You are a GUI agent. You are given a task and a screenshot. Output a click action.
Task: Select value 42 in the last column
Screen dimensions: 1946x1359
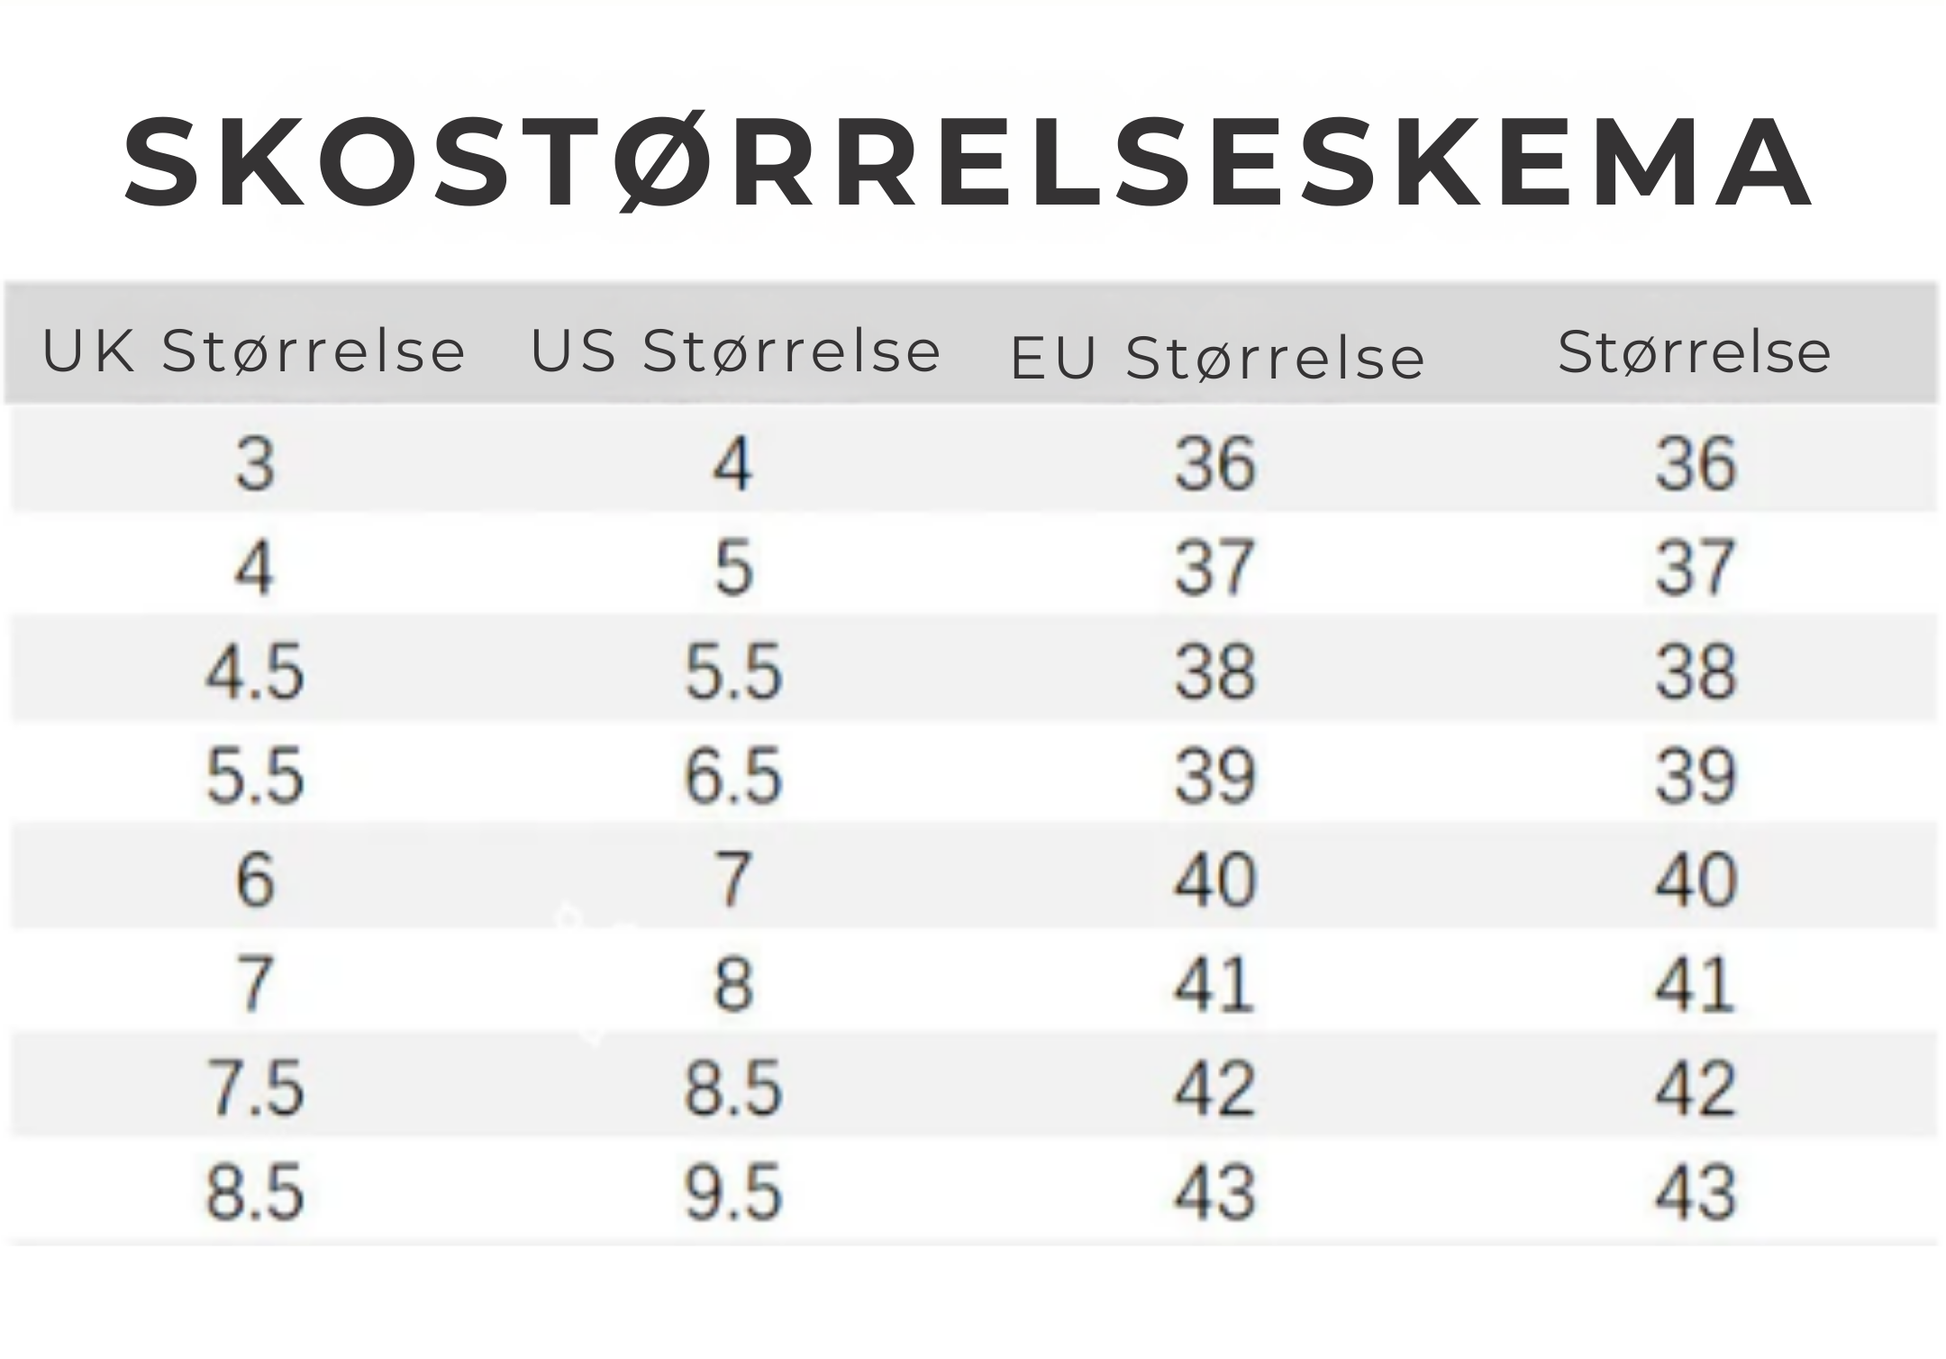(1696, 1088)
